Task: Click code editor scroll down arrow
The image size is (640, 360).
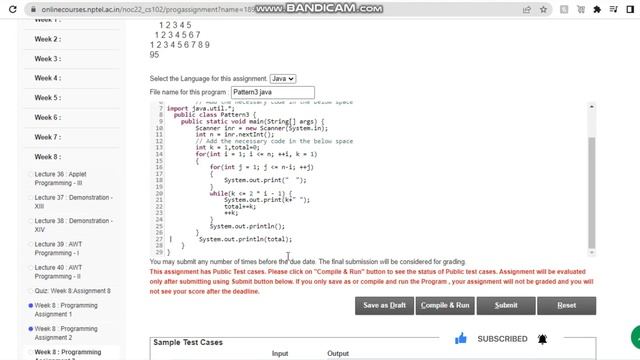Action: tap(591, 253)
